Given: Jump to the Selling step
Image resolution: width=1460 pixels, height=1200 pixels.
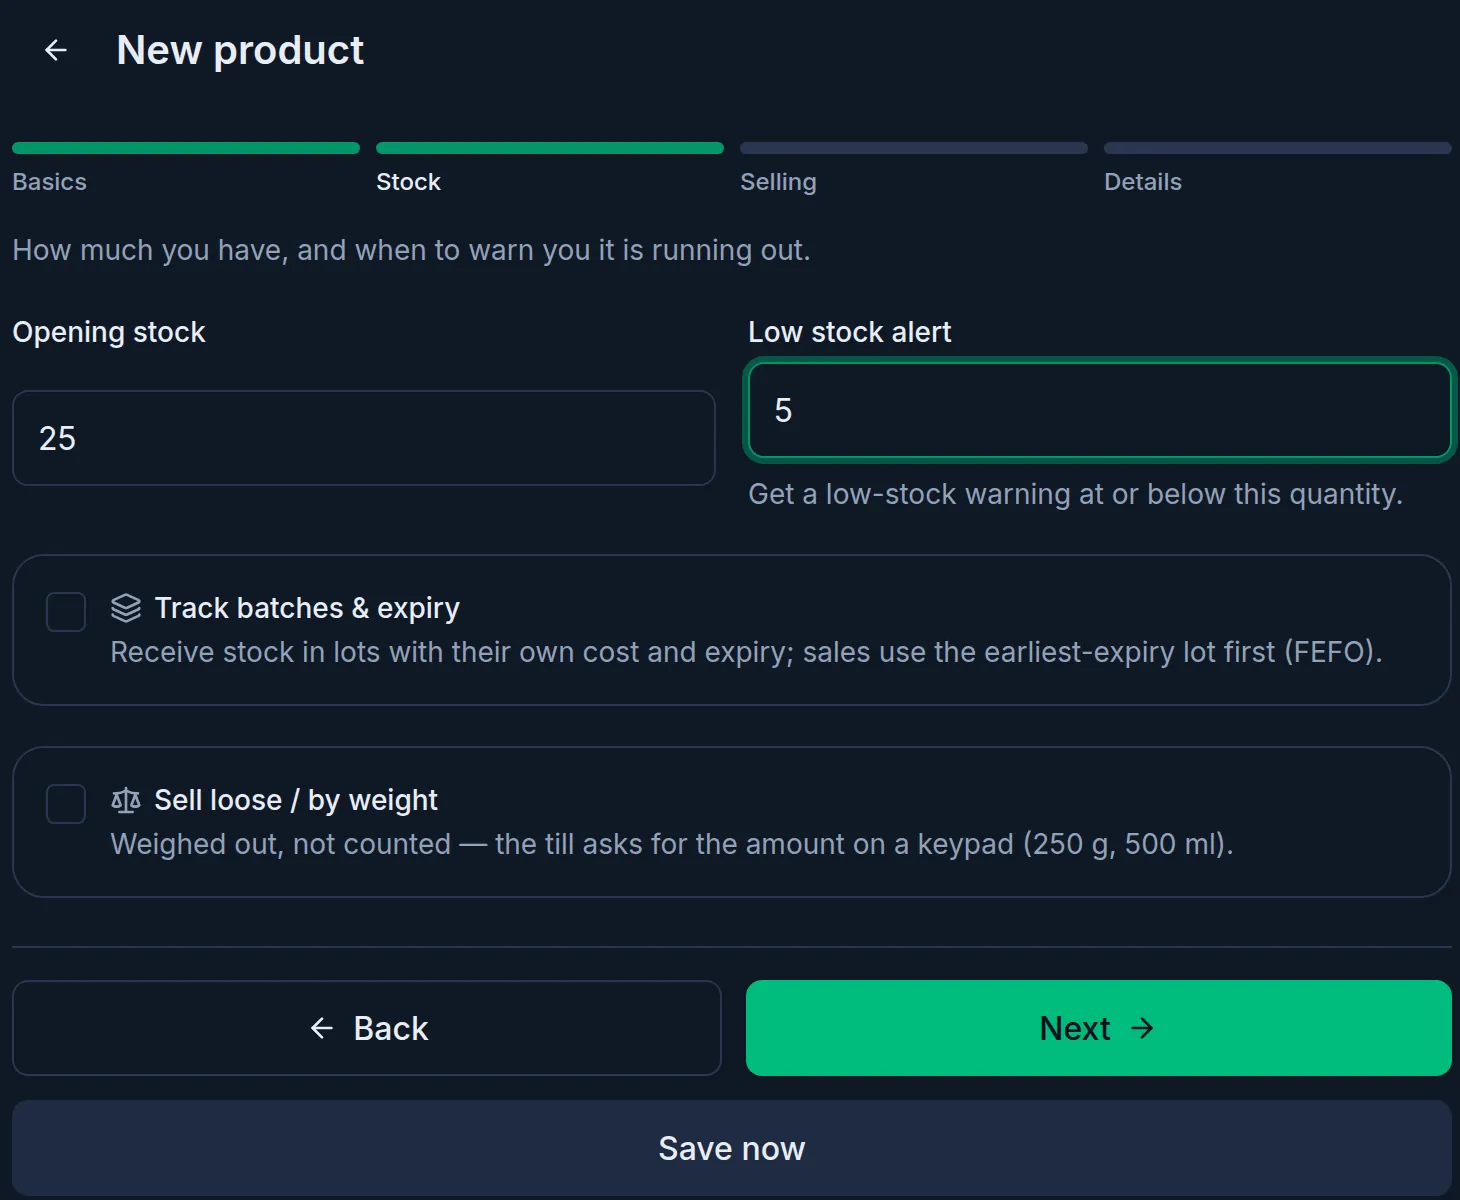Looking at the screenshot, I should 778,182.
